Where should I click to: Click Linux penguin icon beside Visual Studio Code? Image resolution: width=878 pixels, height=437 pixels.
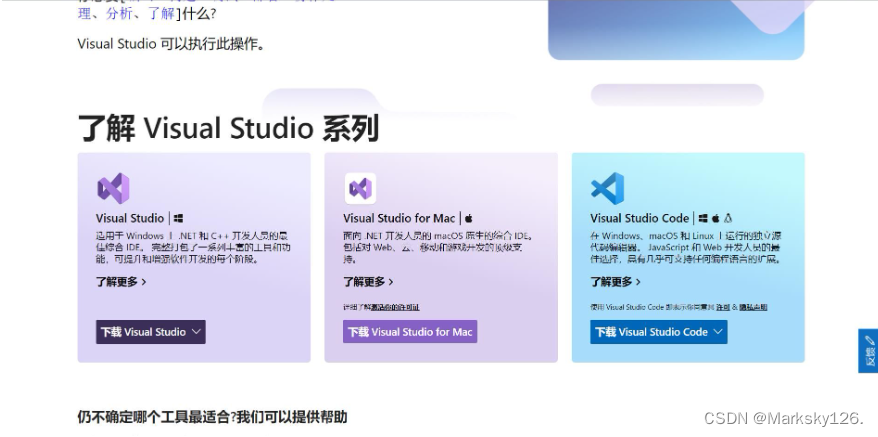pos(728,218)
